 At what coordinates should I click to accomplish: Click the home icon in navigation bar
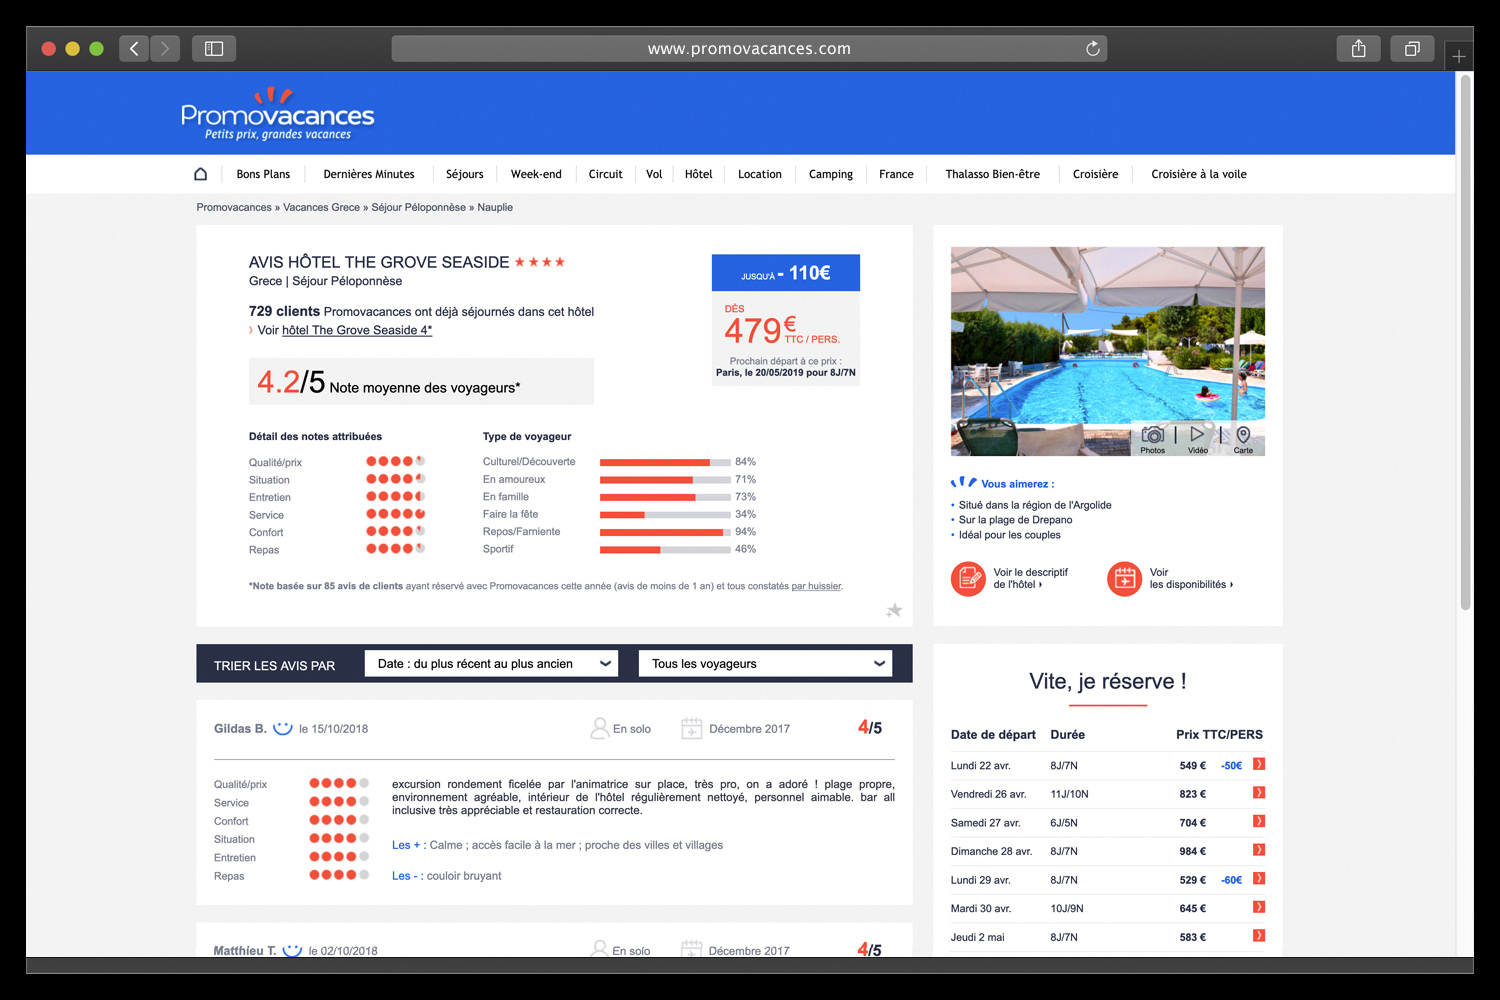tap(200, 174)
